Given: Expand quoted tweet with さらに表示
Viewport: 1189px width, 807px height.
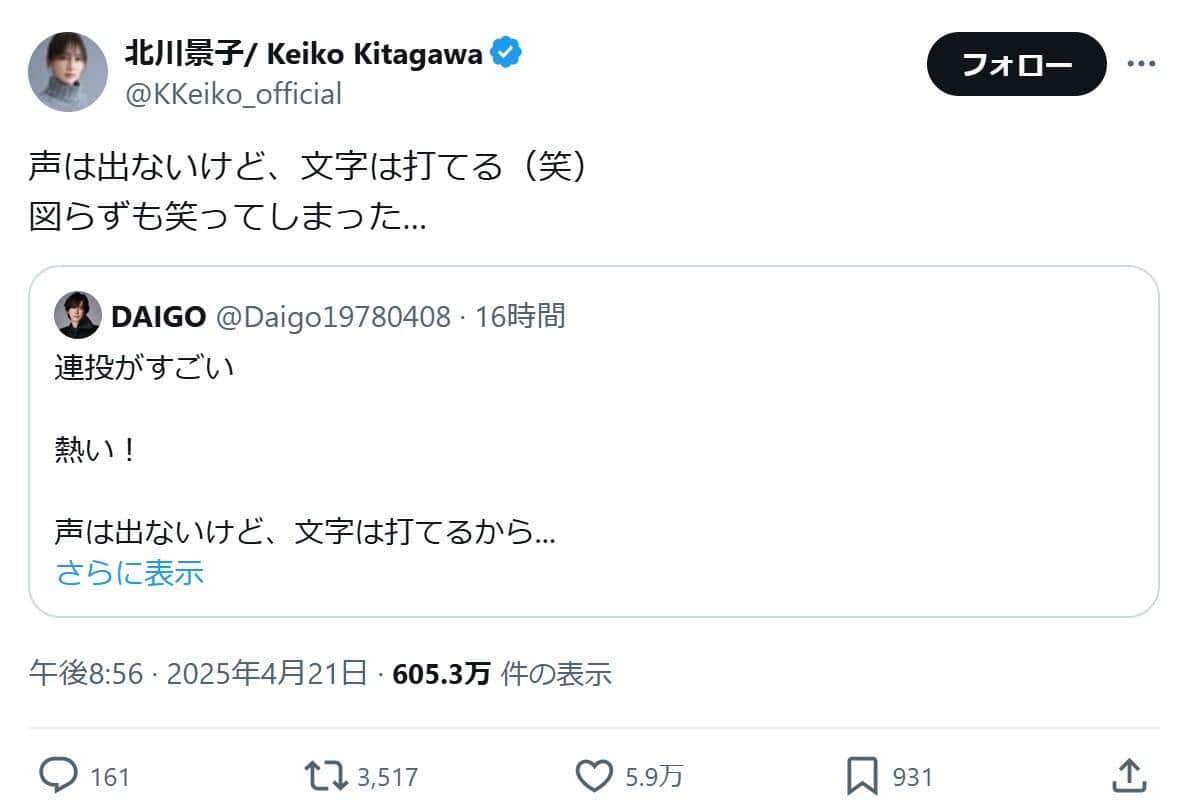Looking at the screenshot, I should (130, 573).
